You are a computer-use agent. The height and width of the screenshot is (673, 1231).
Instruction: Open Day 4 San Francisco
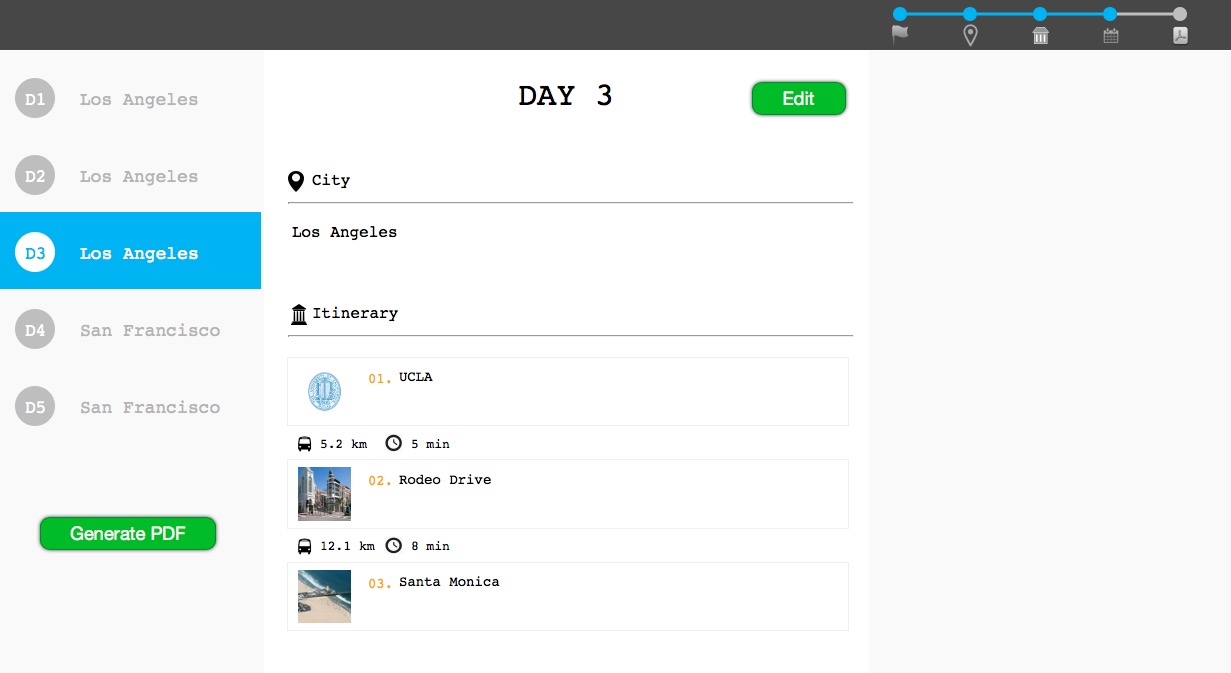[x=130, y=330]
